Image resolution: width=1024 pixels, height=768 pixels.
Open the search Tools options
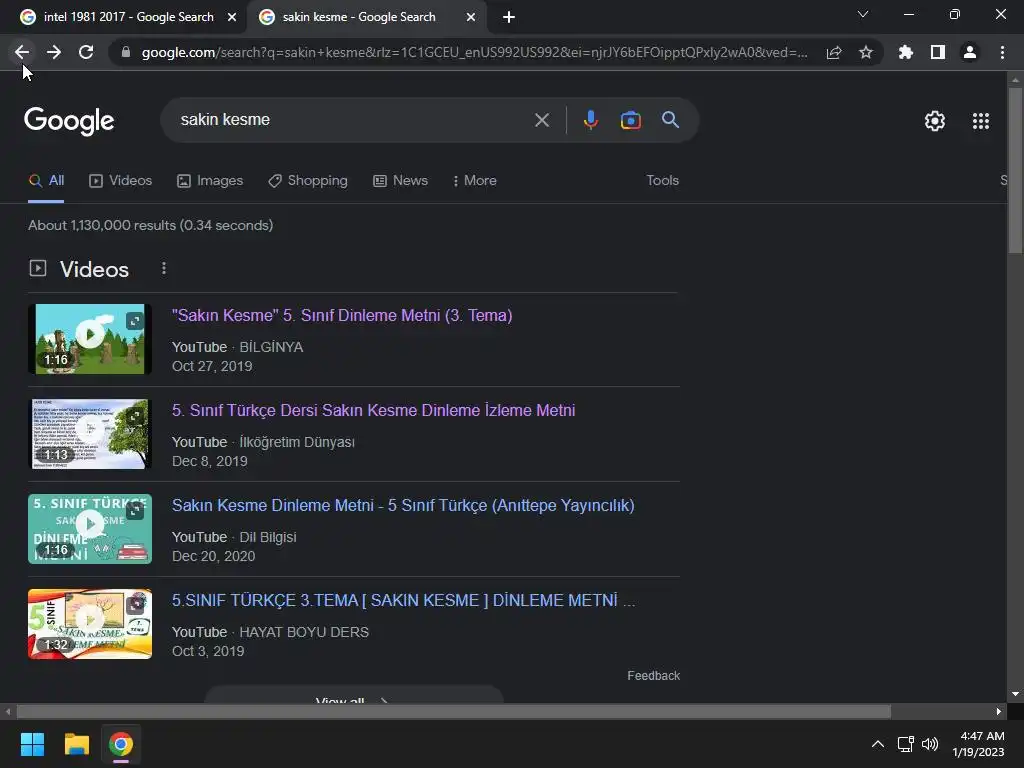(x=662, y=181)
